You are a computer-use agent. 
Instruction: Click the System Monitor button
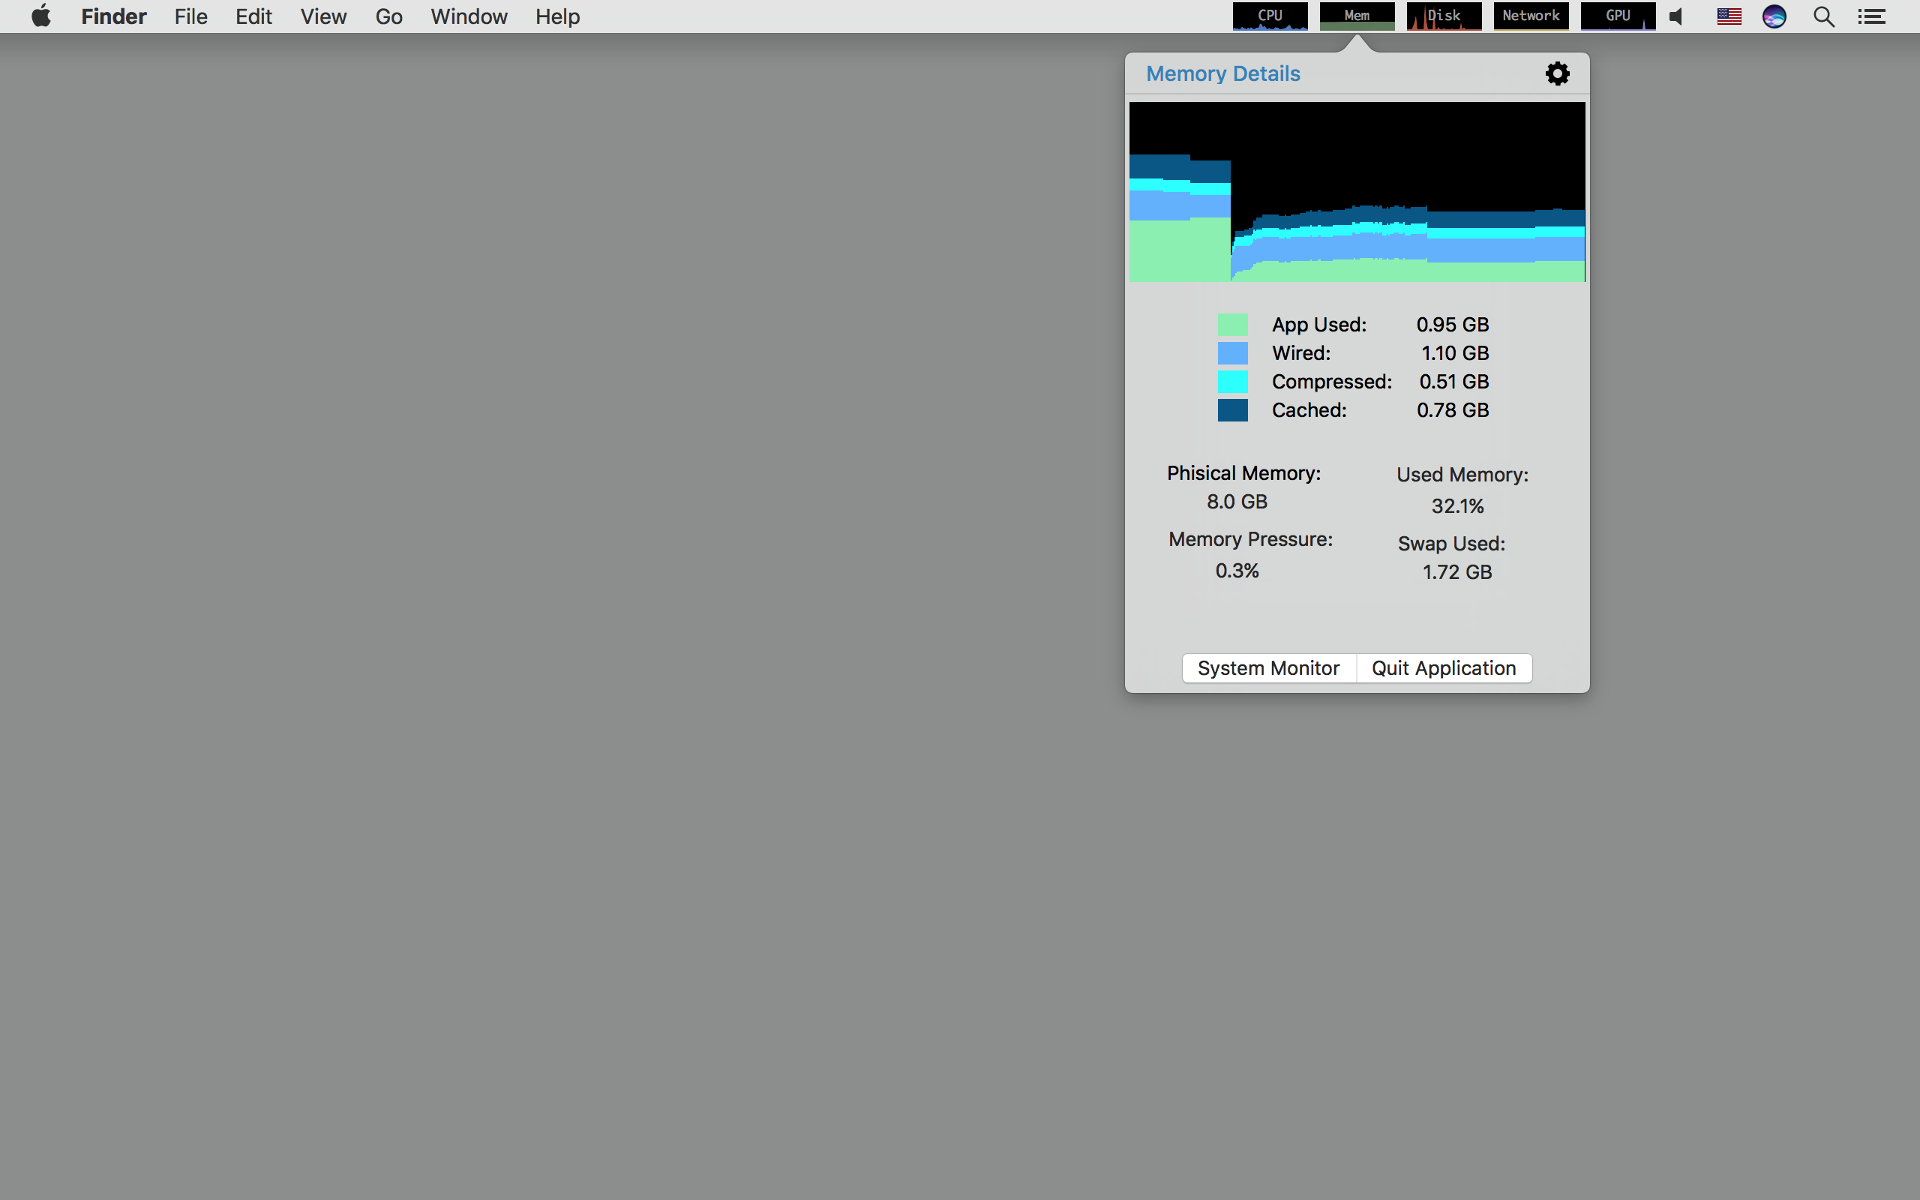coord(1269,668)
